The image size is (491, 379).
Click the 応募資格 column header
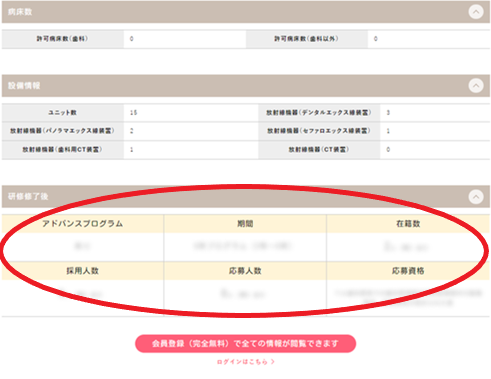point(408,271)
